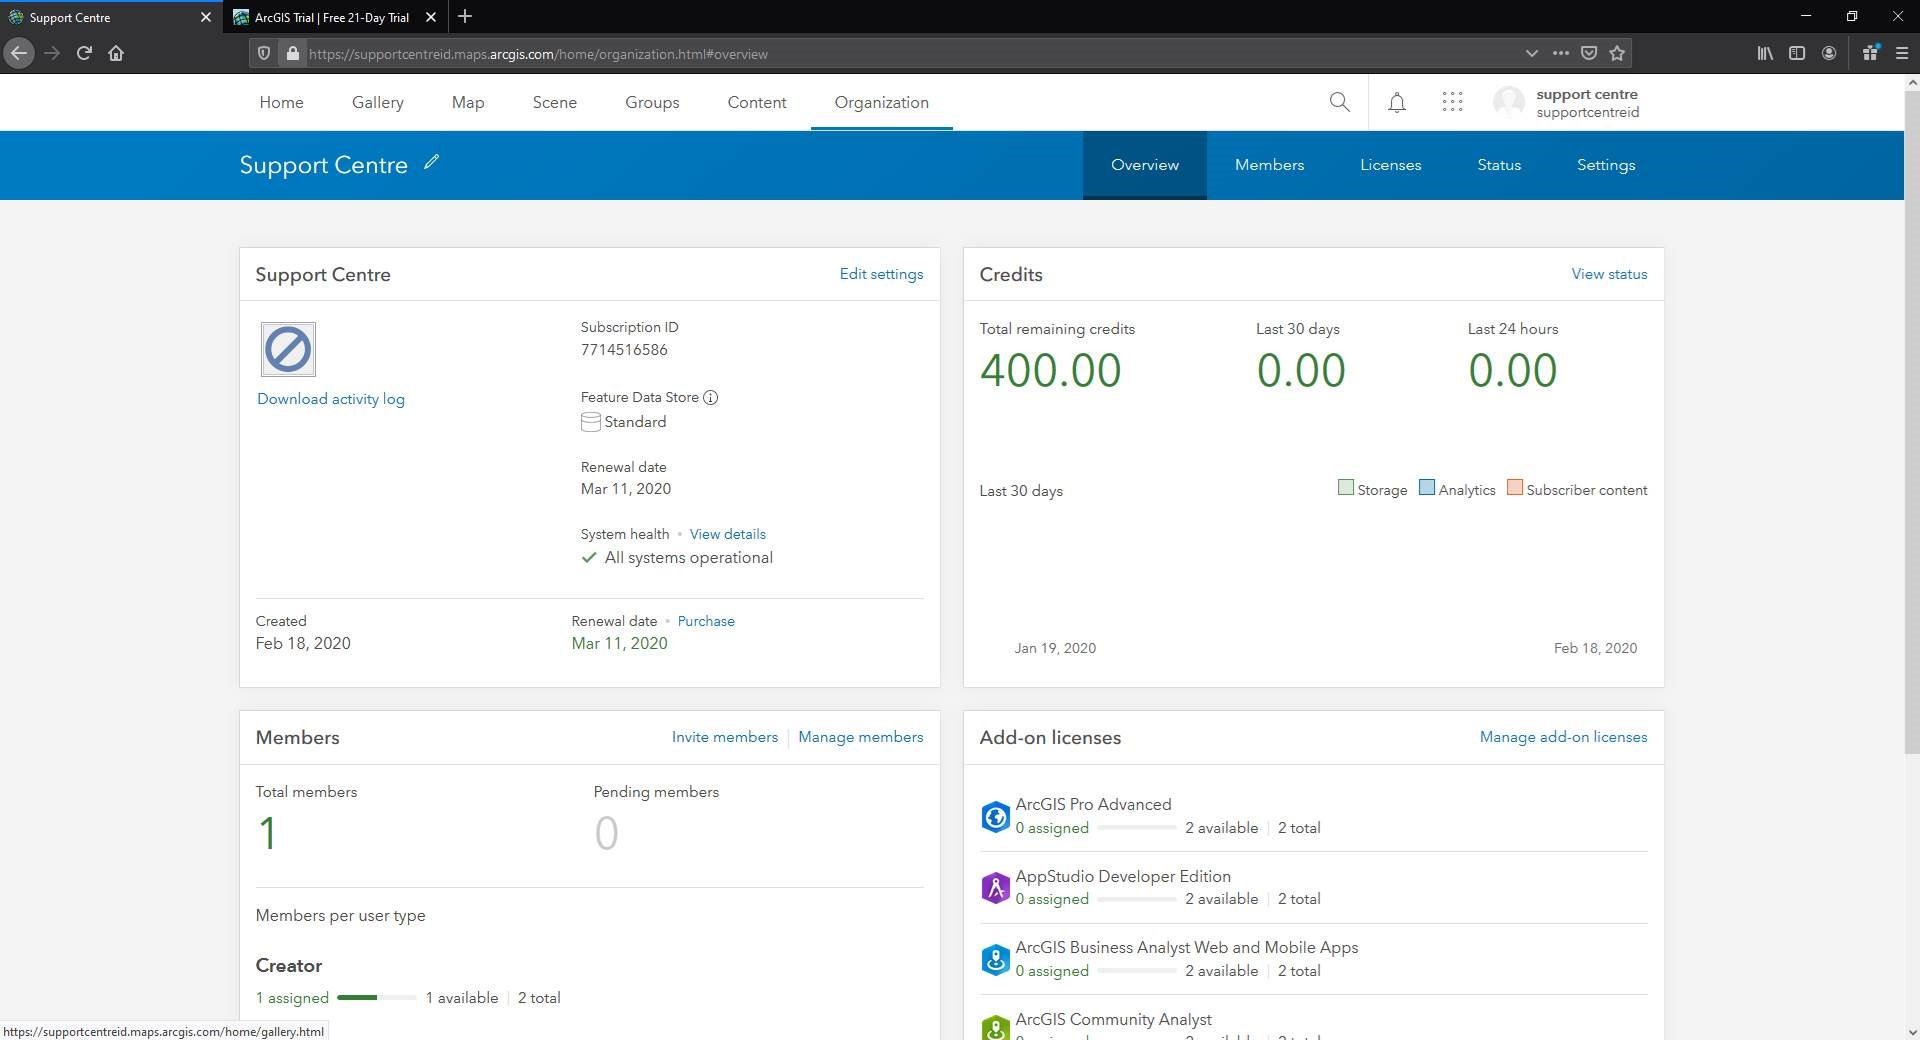Open the search magnifier in the ArcGIS header
This screenshot has width=1920, height=1040.
(1339, 102)
